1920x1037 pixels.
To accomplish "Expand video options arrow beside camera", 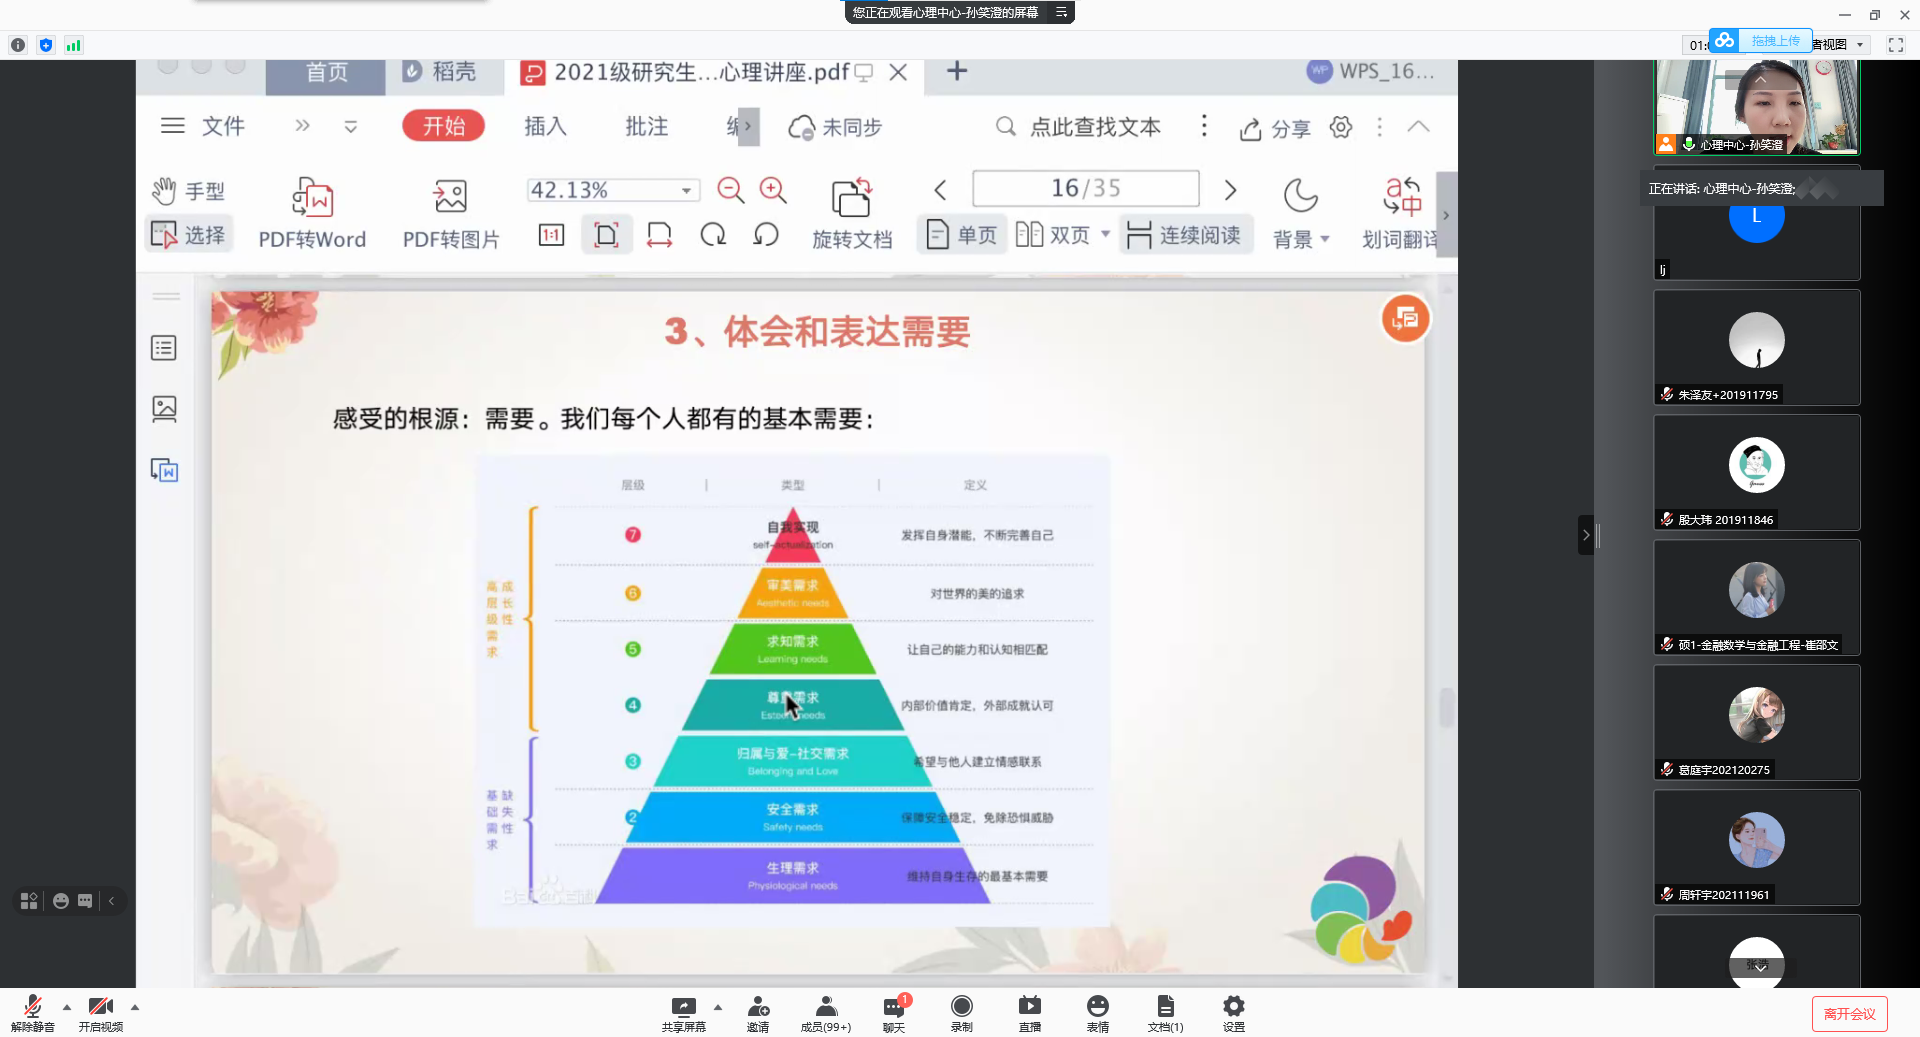I will (135, 1007).
